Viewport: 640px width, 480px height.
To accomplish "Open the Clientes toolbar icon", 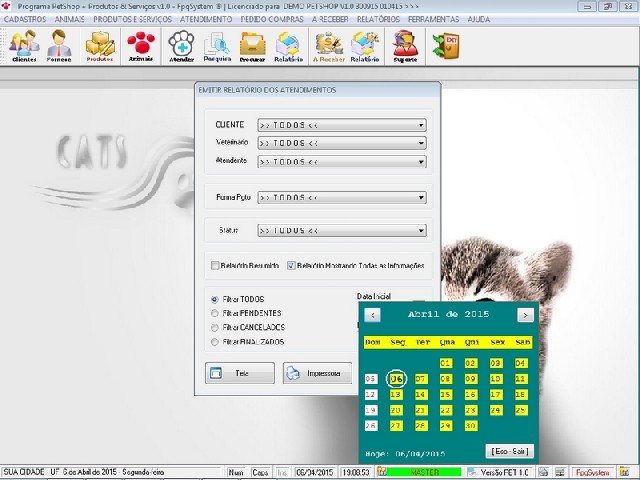I will [x=24, y=46].
